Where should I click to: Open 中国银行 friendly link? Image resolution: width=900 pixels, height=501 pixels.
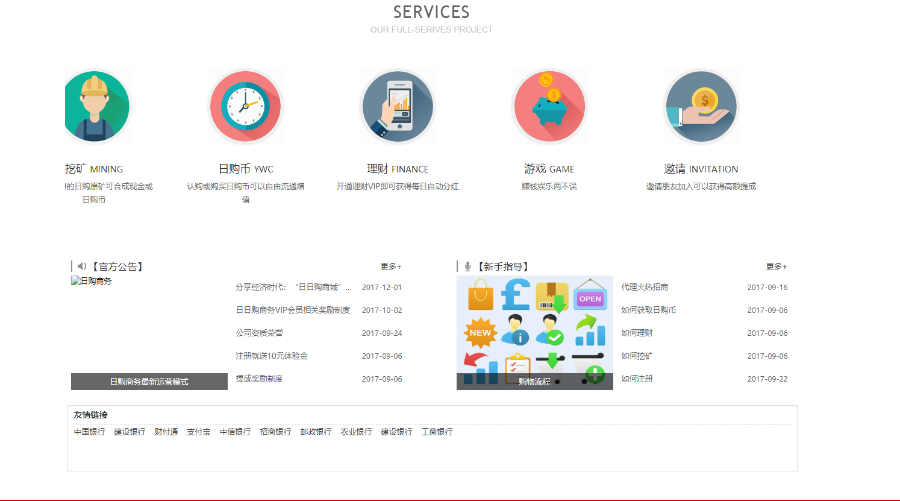point(90,432)
